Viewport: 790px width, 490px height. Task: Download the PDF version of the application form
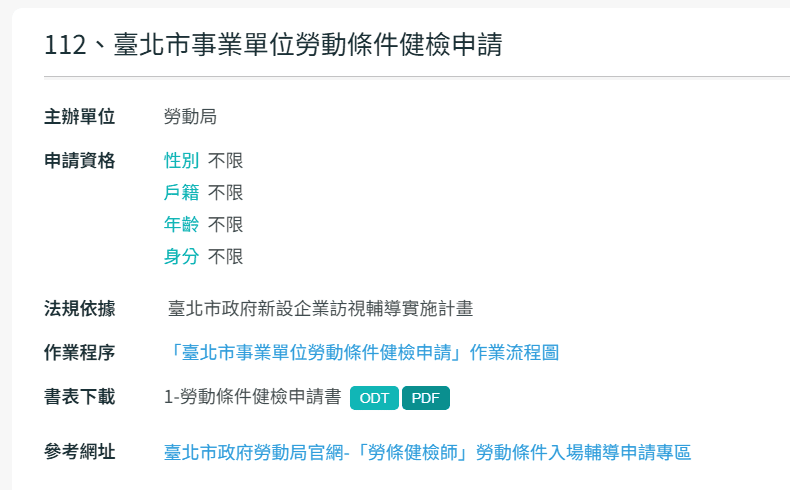tap(426, 398)
